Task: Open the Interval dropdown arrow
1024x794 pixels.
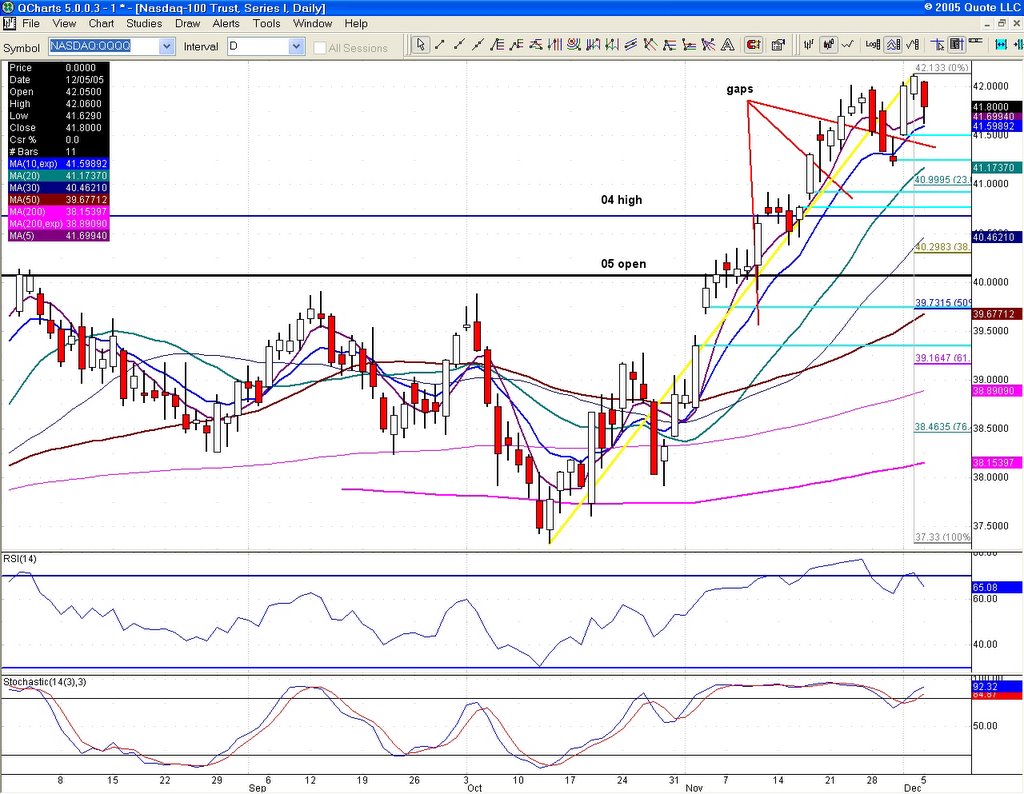Action: click(296, 46)
